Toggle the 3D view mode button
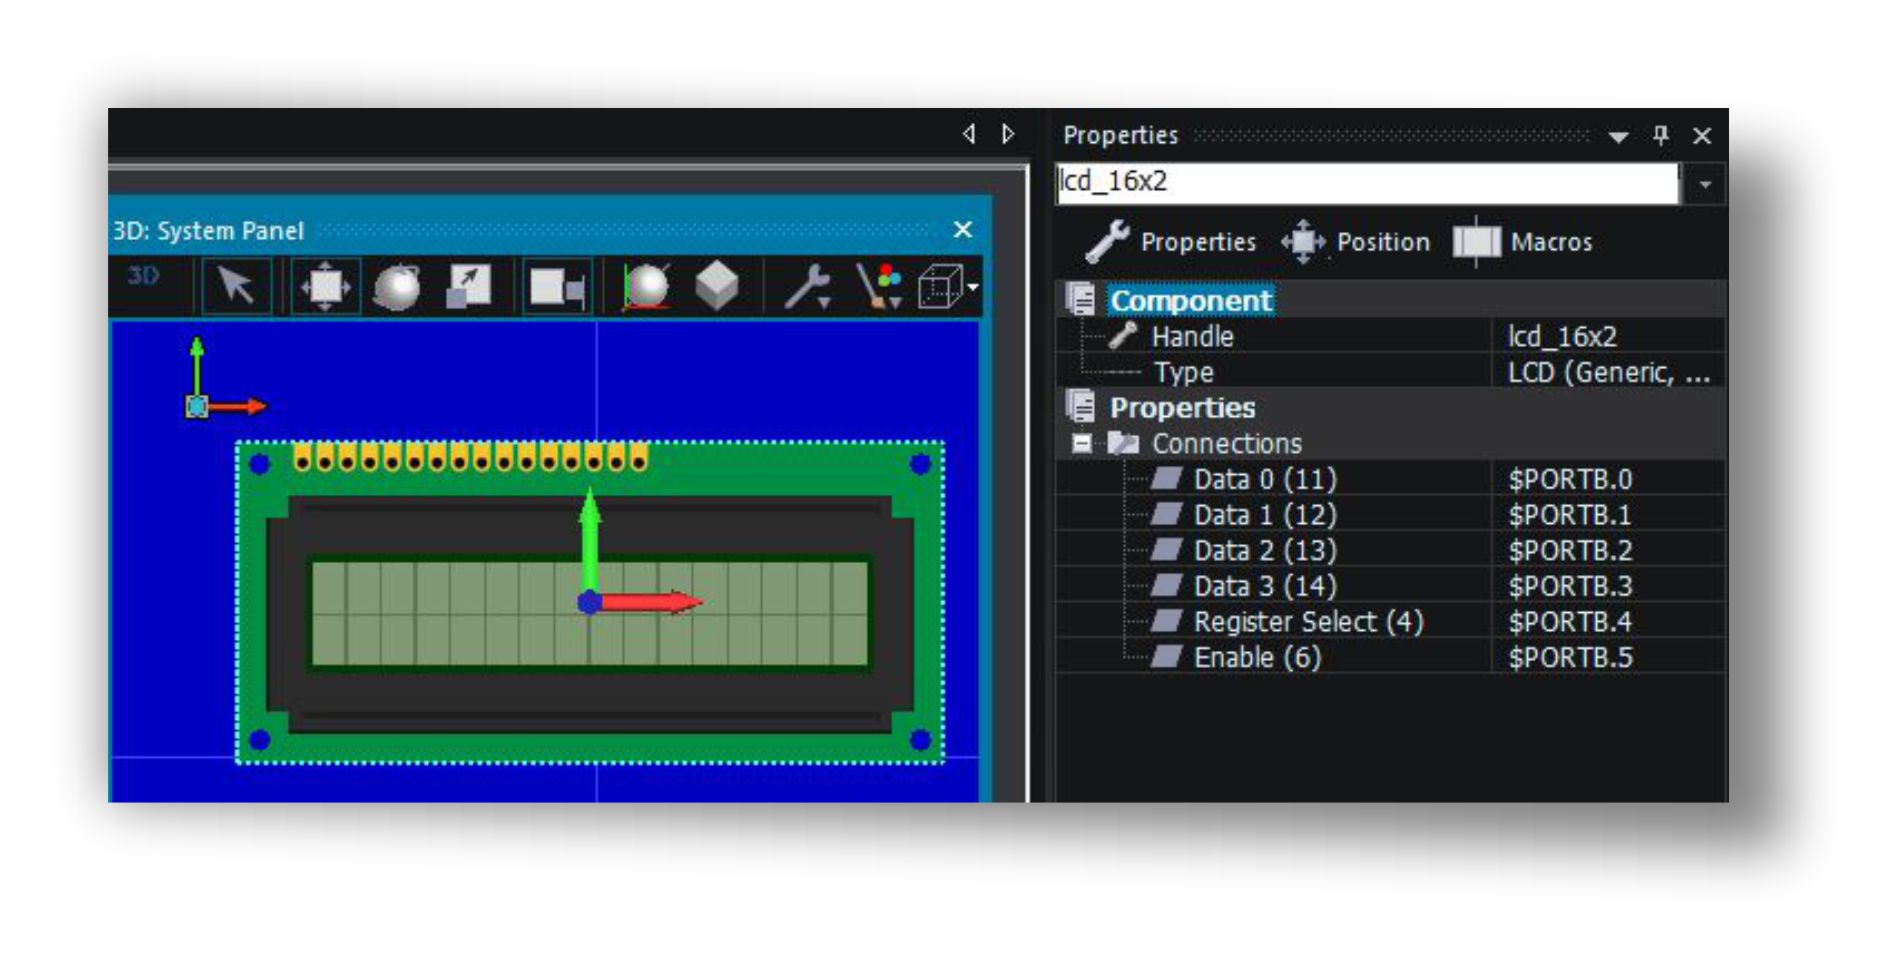The image size is (1894, 959). point(143,276)
